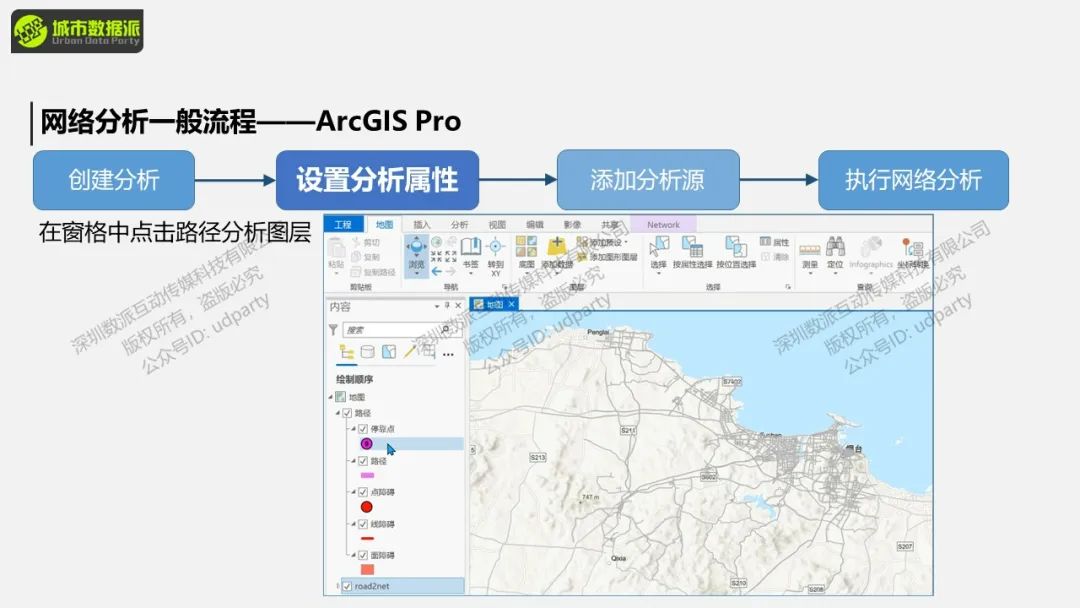Toggle the 点障碍 layer checkbox
The height and width of the screenshot is (608, 1080).
(363, 492)
